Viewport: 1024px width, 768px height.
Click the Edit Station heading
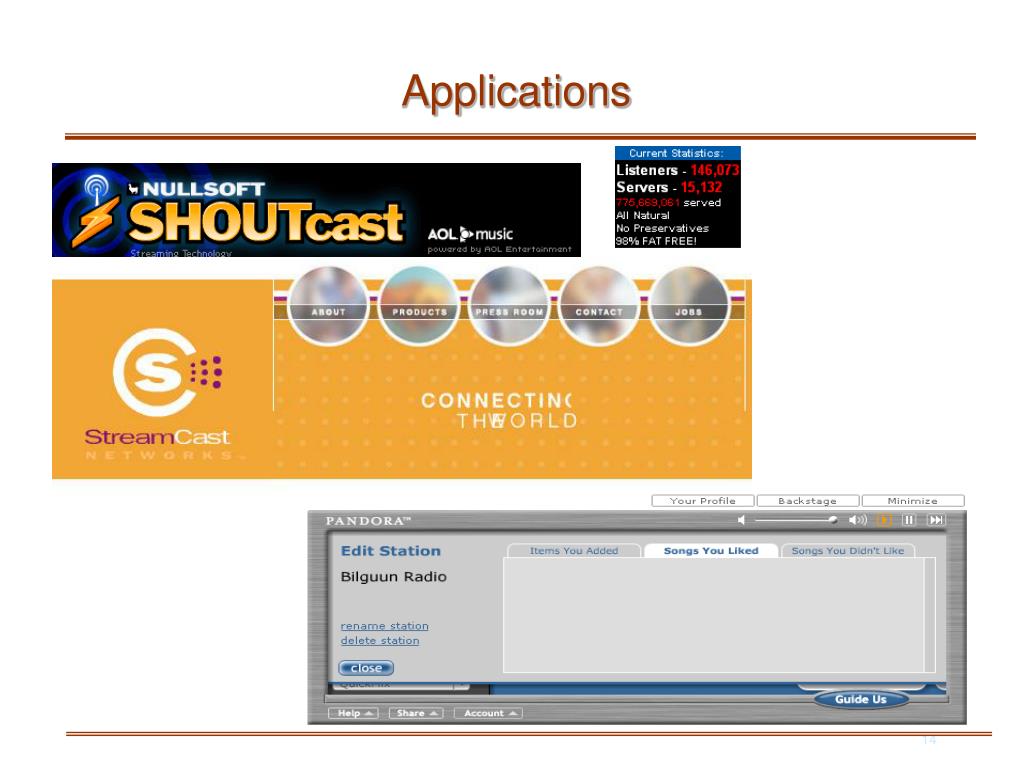click(391, 551)
